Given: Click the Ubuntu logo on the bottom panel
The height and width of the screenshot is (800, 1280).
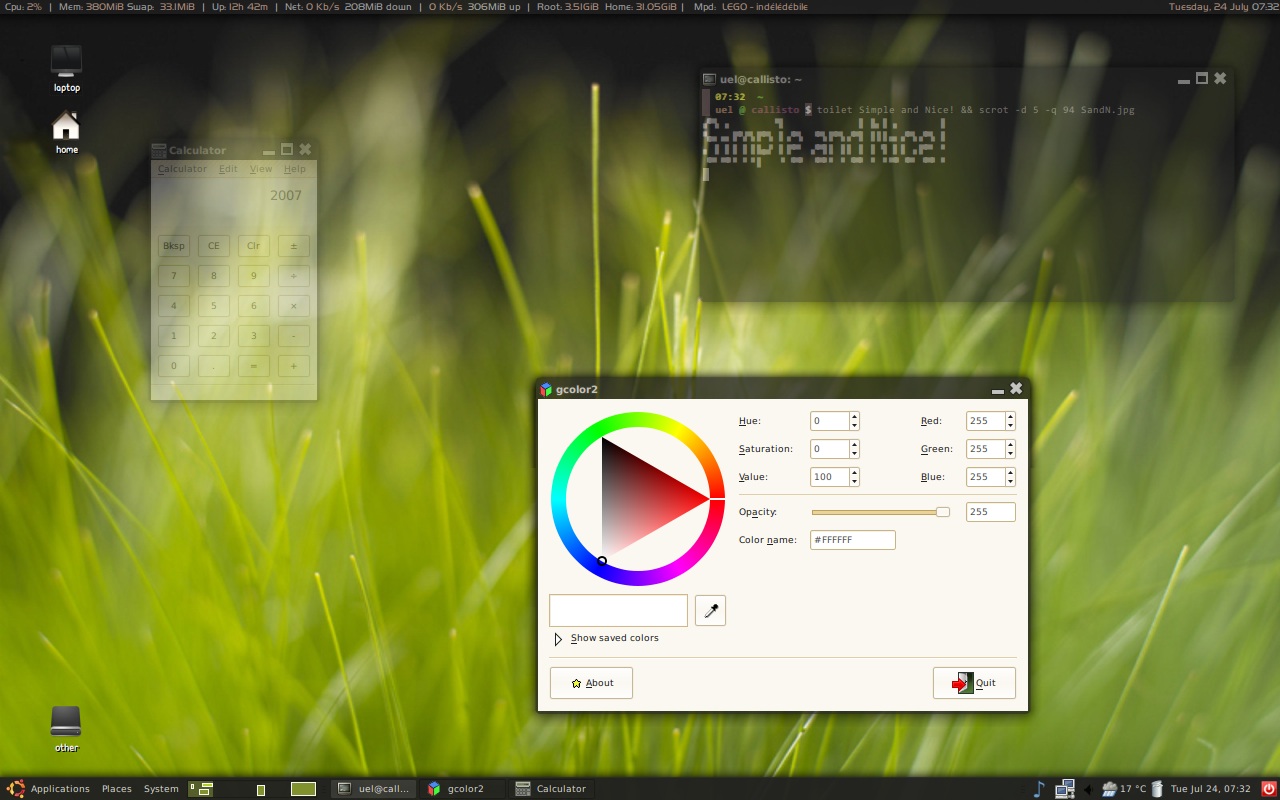Looking at the screenshot, I should coord(14,788).
